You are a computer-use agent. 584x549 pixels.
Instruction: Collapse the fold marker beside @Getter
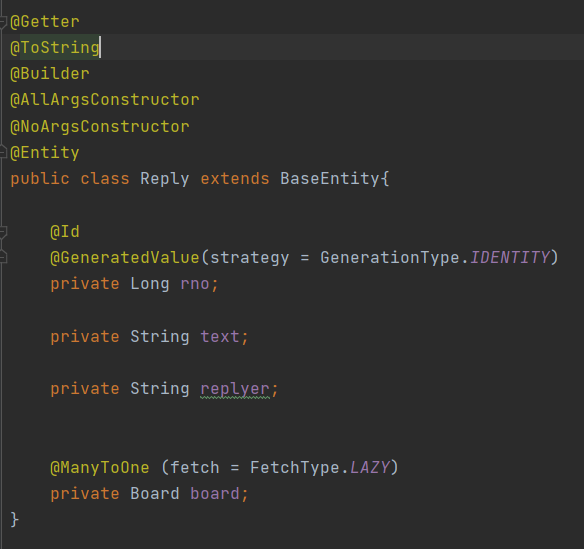click(3, 22)
